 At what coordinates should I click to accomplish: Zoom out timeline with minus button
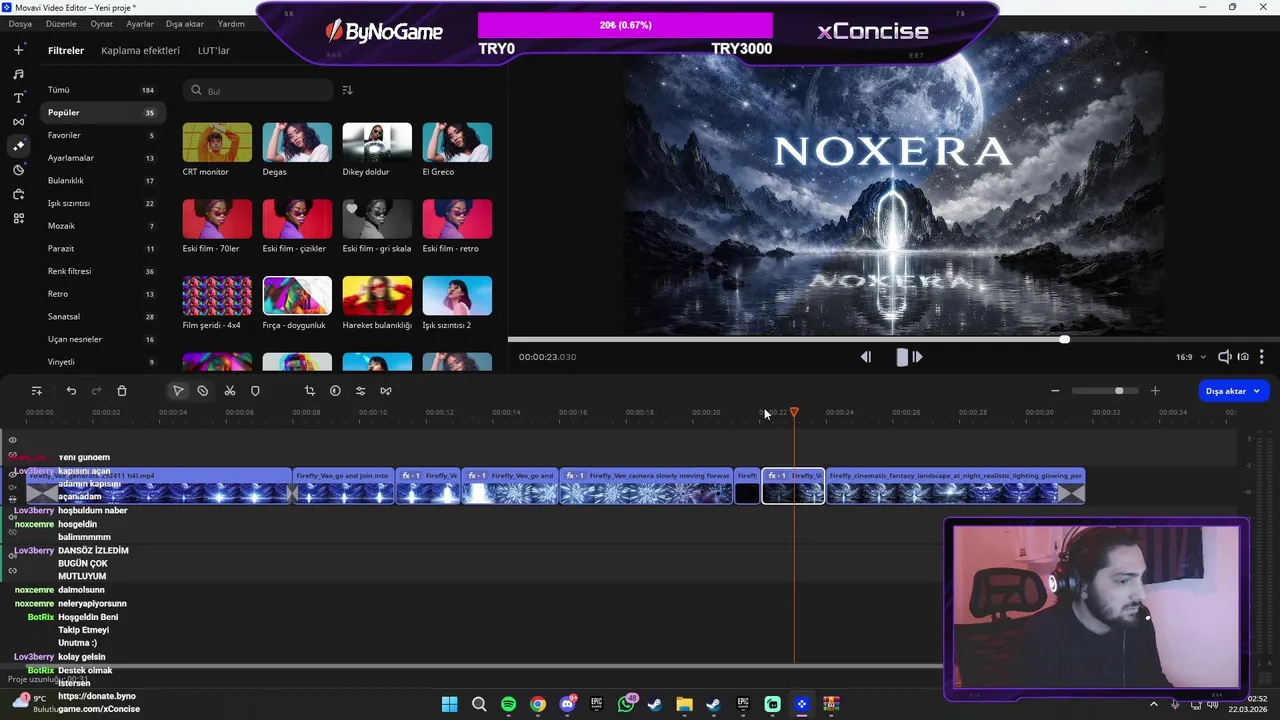(1055, 391)
